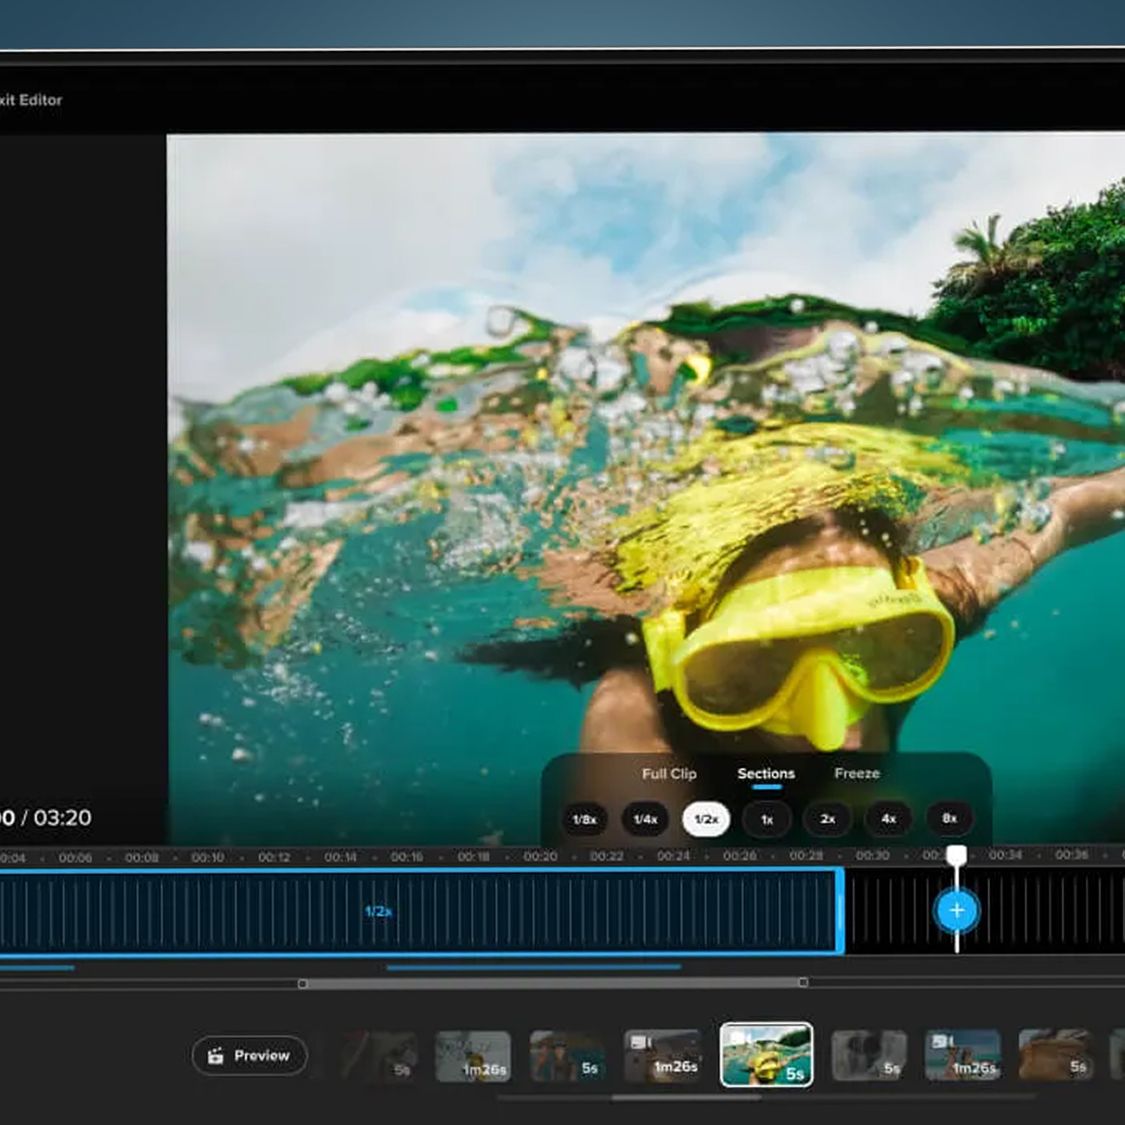Open the clip thumbnail just left of the selected clip
Screen dimensions: 1125x1125
point(661,1057)
